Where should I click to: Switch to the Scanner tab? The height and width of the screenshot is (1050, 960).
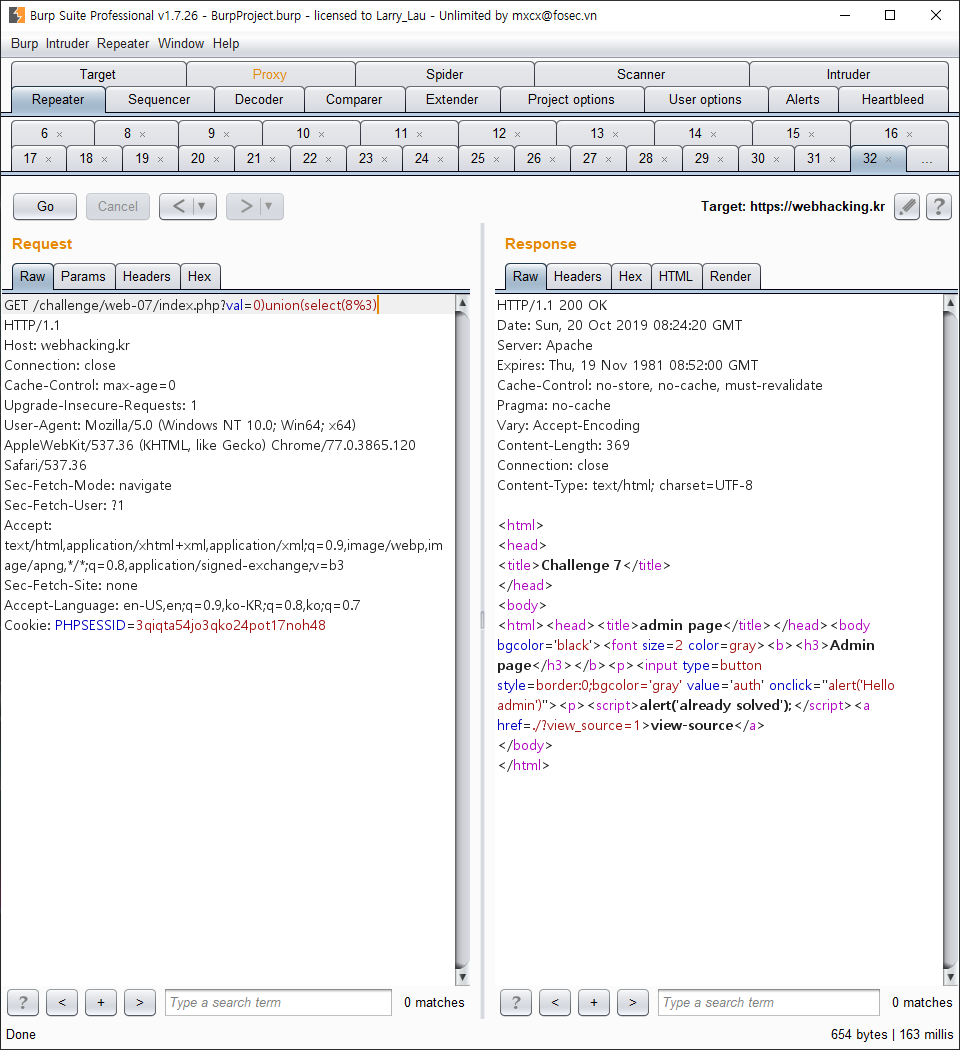pyautogui.click(x=641, y=74)
